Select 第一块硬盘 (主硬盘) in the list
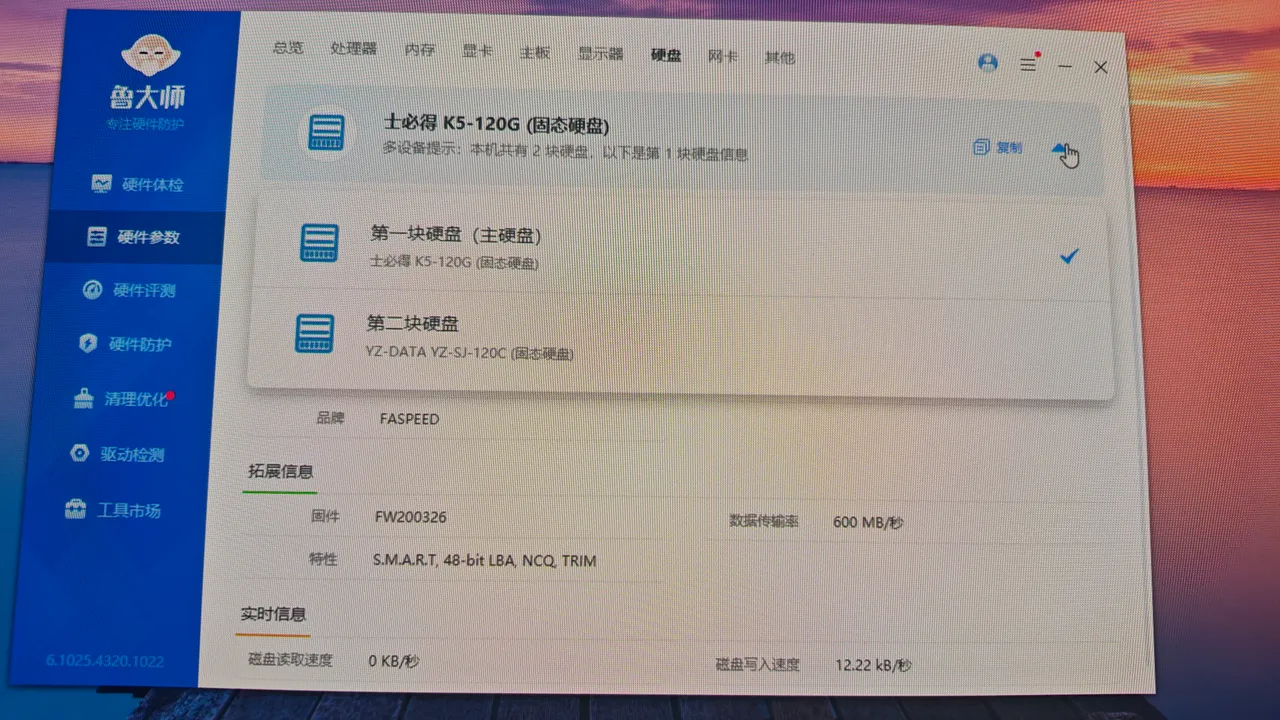 pos(681,247)
